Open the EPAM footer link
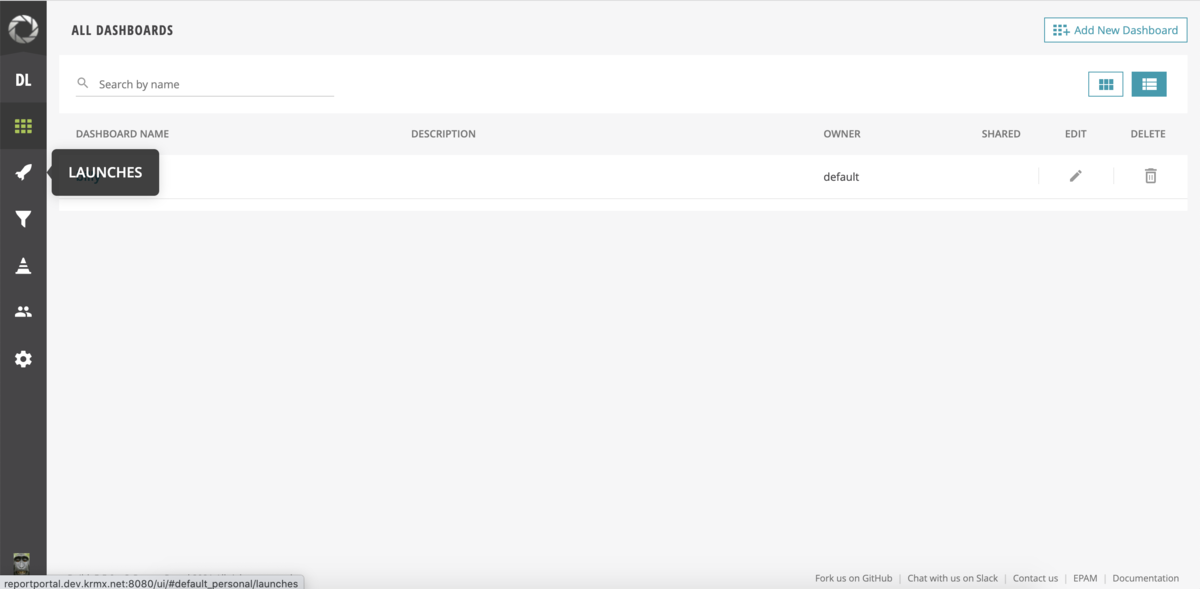This screenshot has height=589, width=1200. point(1085,578)
